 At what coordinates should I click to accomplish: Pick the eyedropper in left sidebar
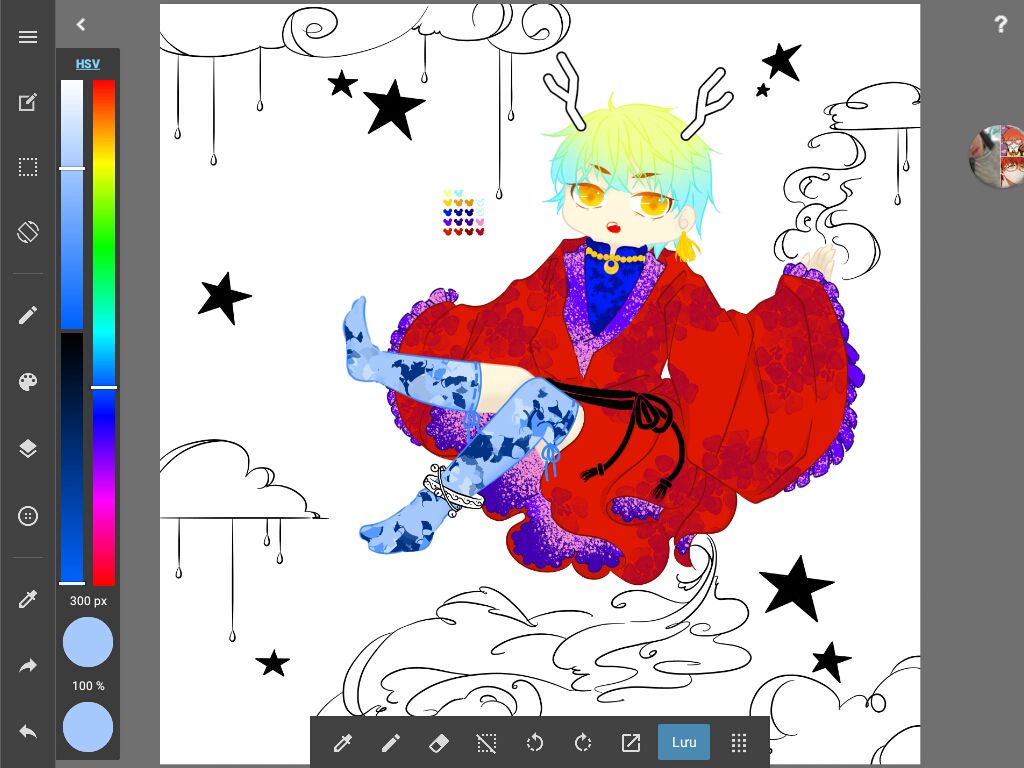click(28, 599)
